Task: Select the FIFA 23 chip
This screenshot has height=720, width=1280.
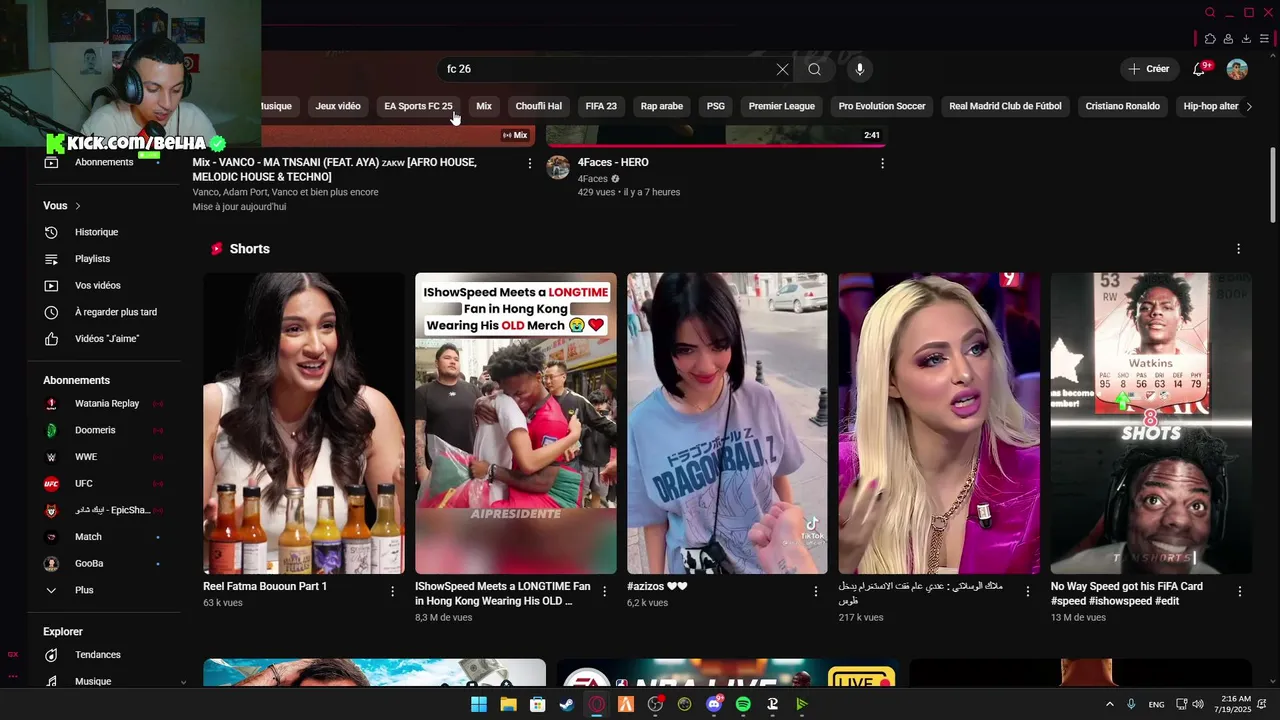Action: coord(601,106)
